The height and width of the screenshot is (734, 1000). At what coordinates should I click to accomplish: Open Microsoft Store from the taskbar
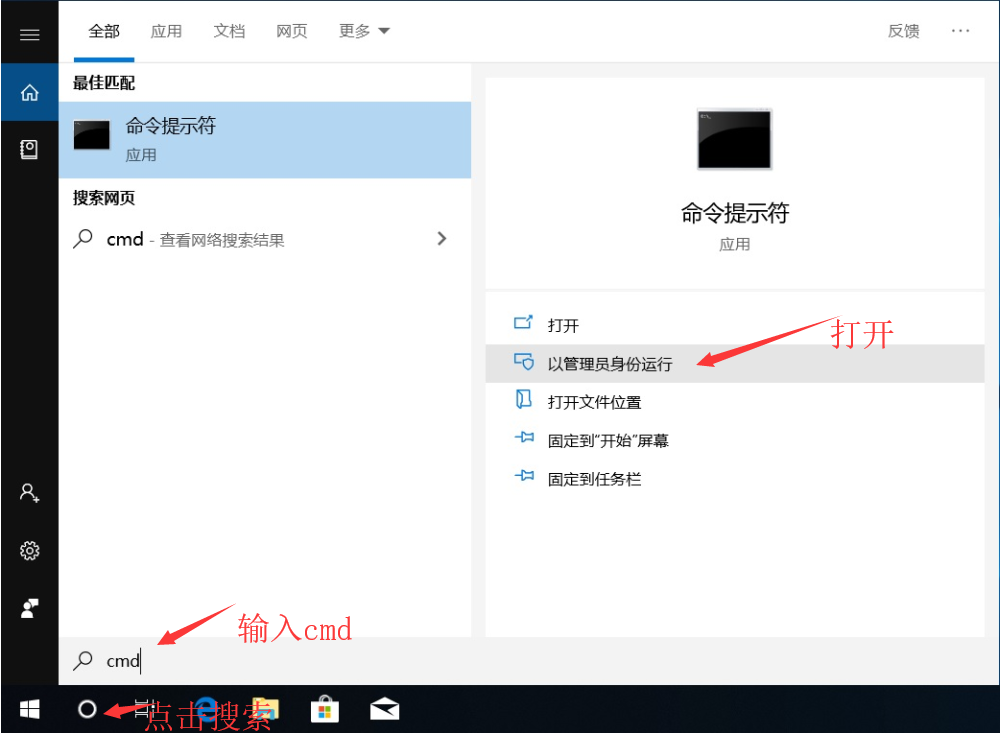(325, 709)
